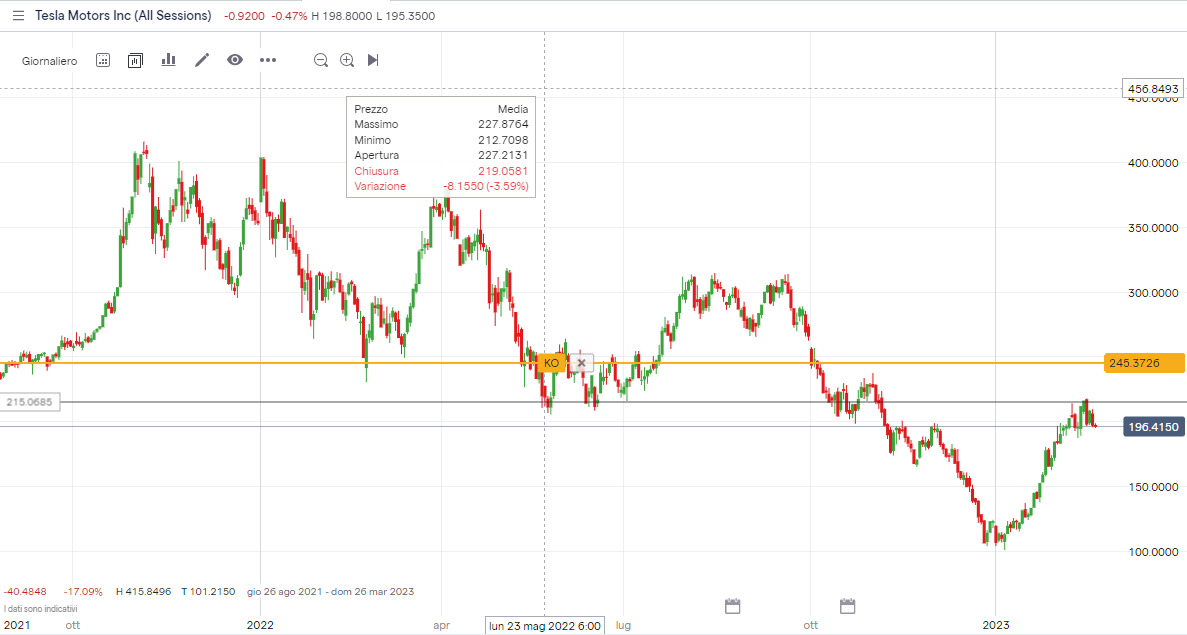Click the 100.0000 price axis label
Image resolution: width=1187 pixels, height=635 pixels.
tap(1153, 552)
